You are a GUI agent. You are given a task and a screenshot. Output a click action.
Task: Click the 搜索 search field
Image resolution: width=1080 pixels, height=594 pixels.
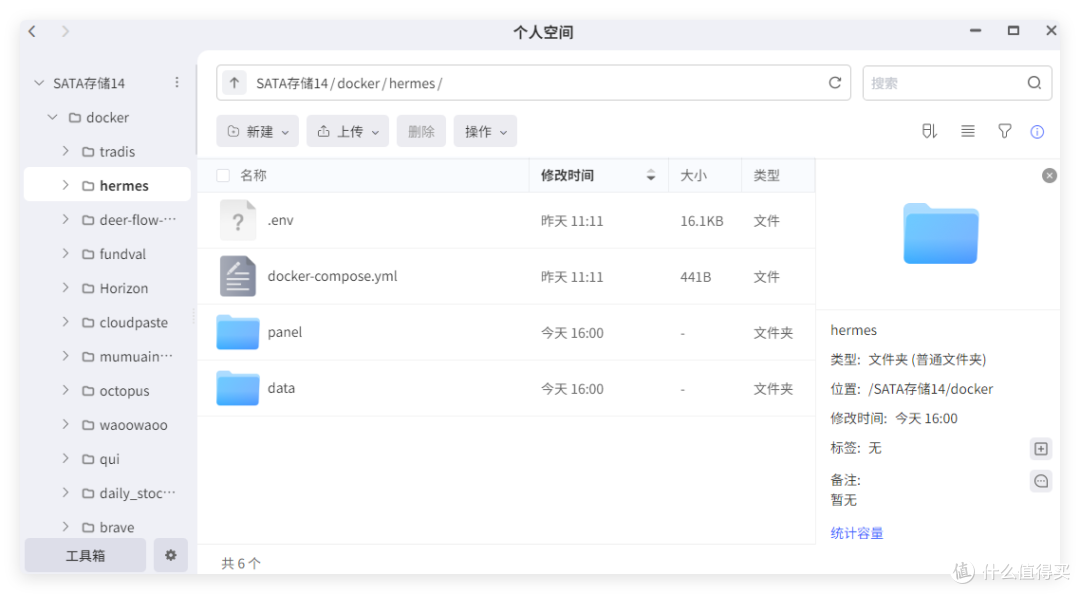click(x=957, y=83)
